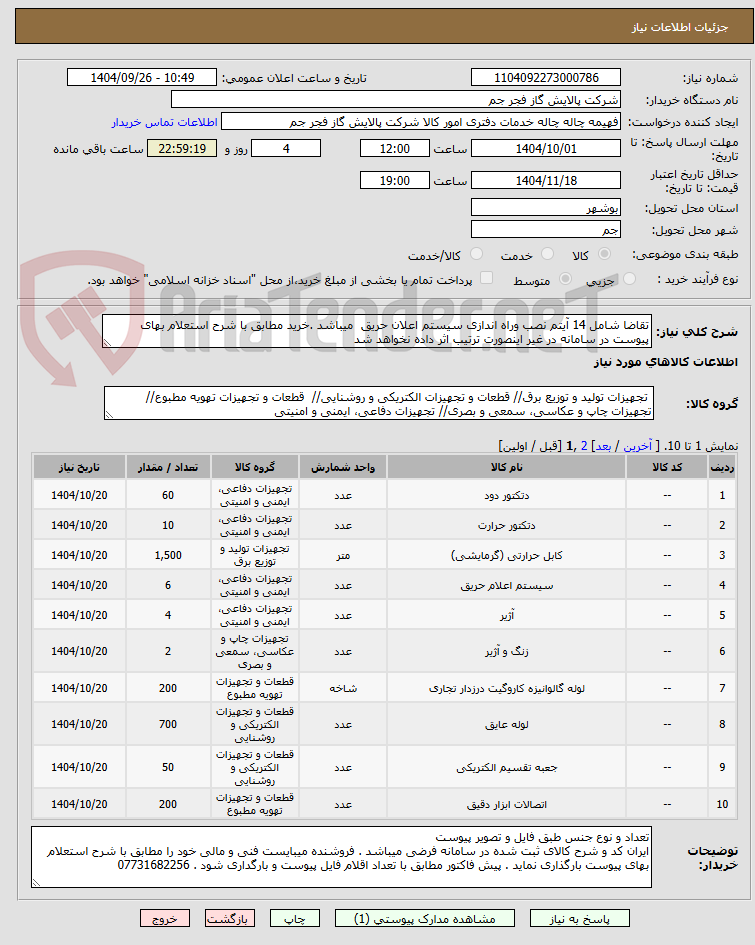Click the goods group text area
Image resolution: width=755 pixels, height=945 pixels.
[x=379, y=403]
